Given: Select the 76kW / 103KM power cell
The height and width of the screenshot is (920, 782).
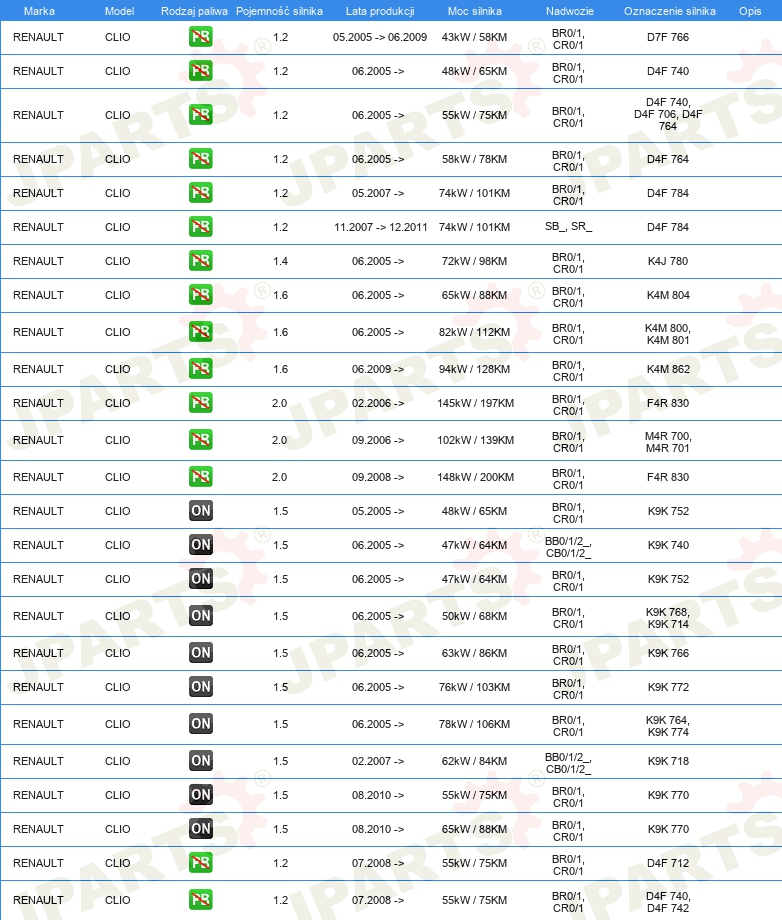Looking at the screenshot, I should (474, 687).
